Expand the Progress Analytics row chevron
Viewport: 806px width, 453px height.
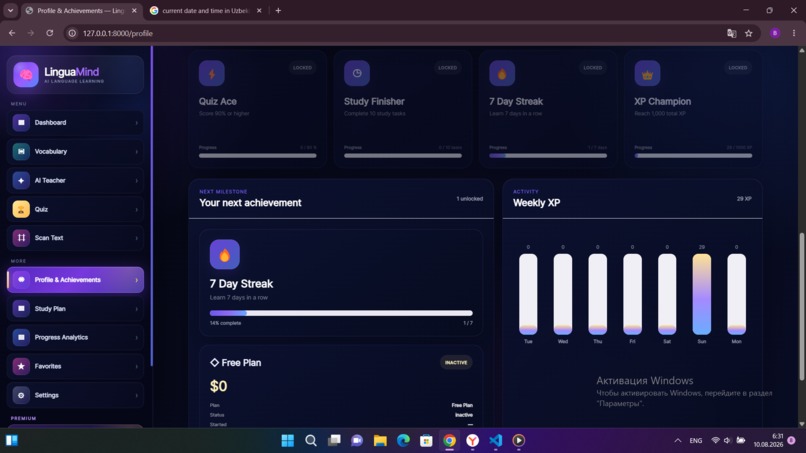pos(136,338)
